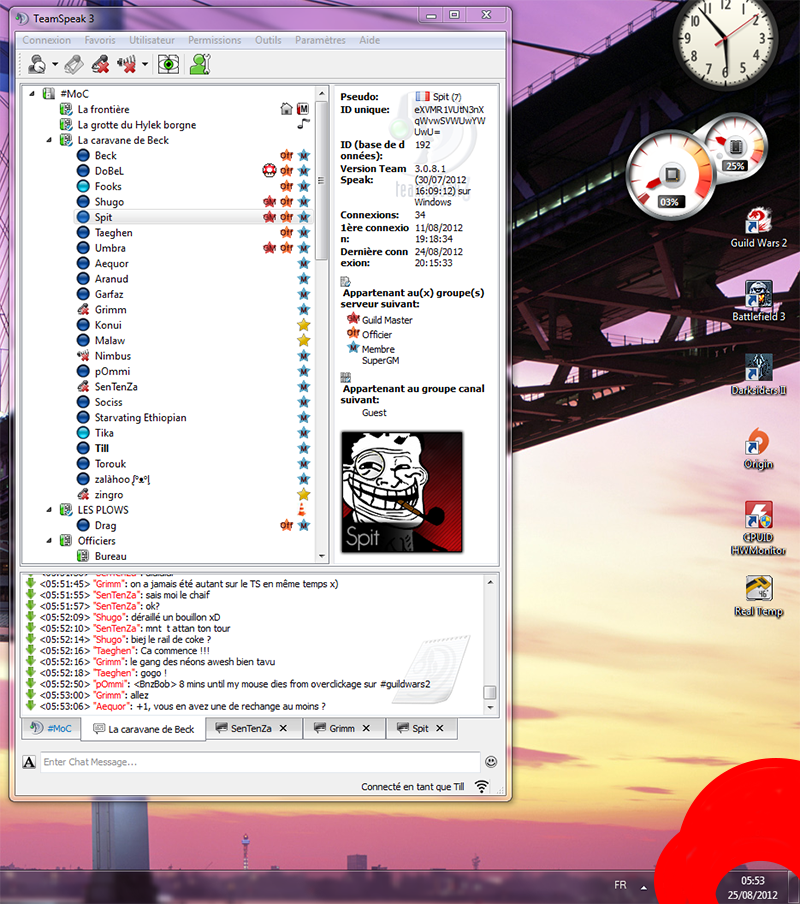Click the muted icon beside zingro
The width and height of the screenshot is (800, 904).
[x=84, y=495]
